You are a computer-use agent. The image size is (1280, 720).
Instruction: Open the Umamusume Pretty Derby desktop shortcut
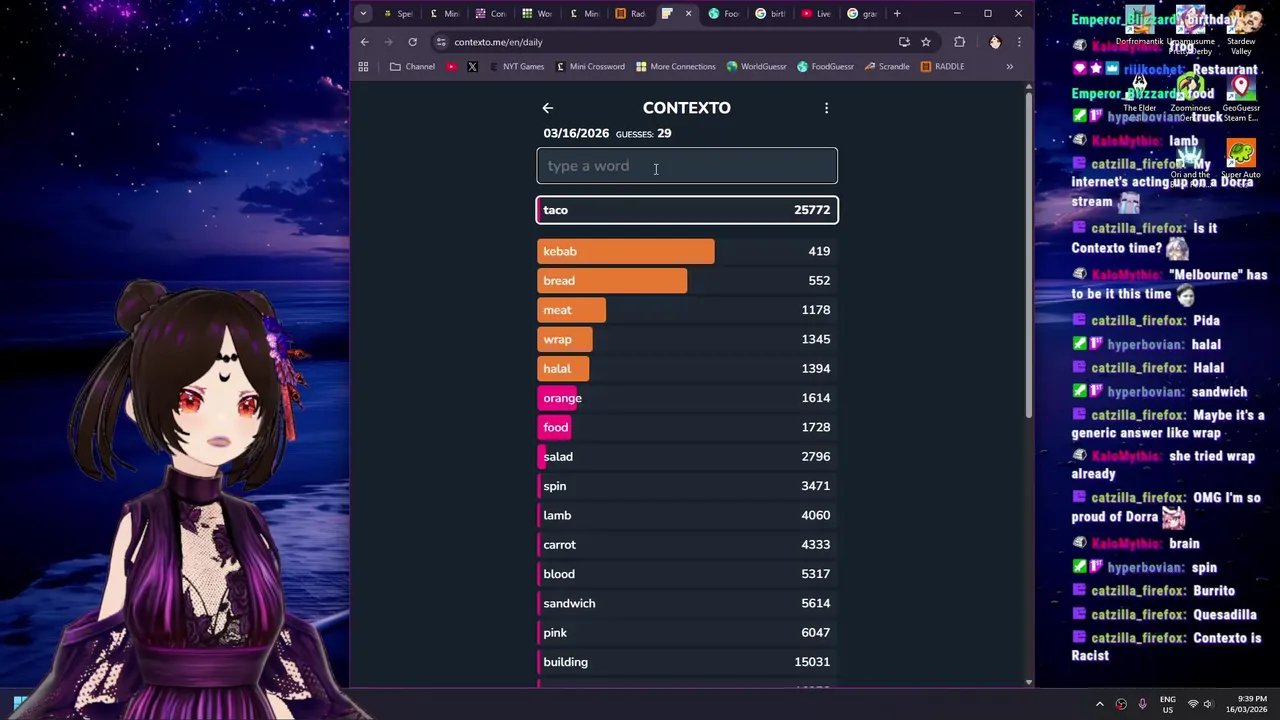(x=1190, y=30)
